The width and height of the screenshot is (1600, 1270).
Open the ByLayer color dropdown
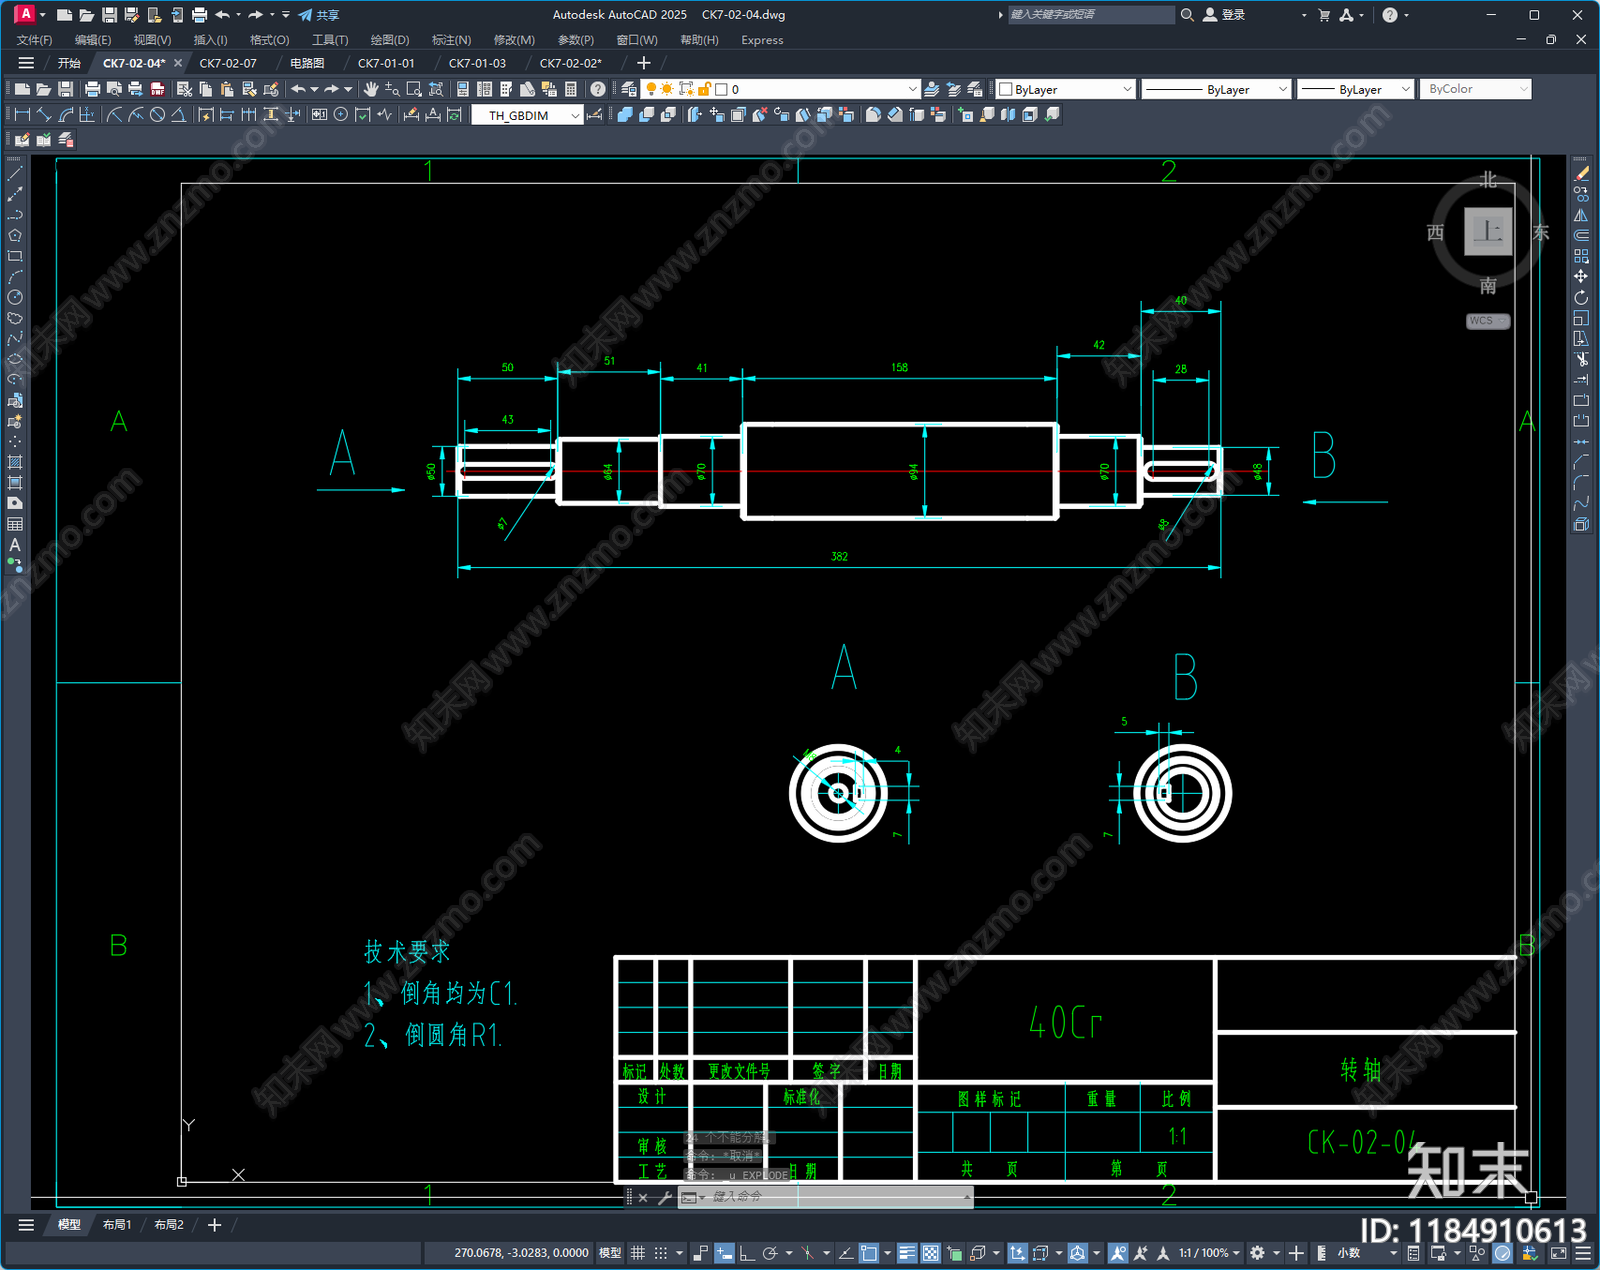(1066, 89)
